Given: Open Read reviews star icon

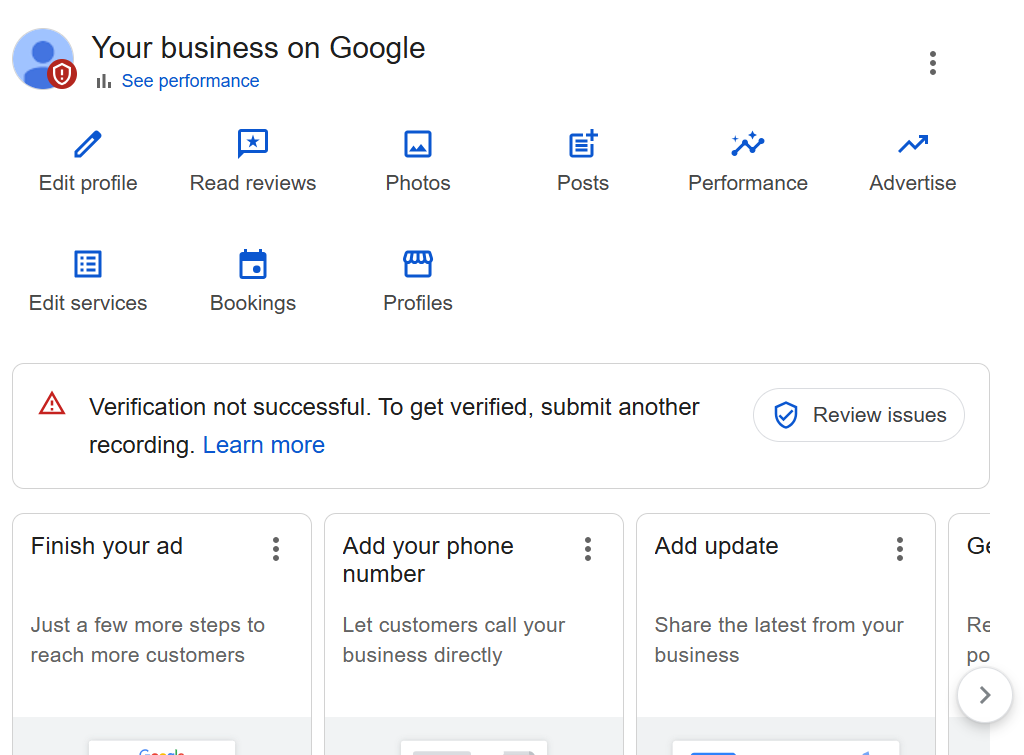Looking at the screenshot, I should click(x=253, y=144).
